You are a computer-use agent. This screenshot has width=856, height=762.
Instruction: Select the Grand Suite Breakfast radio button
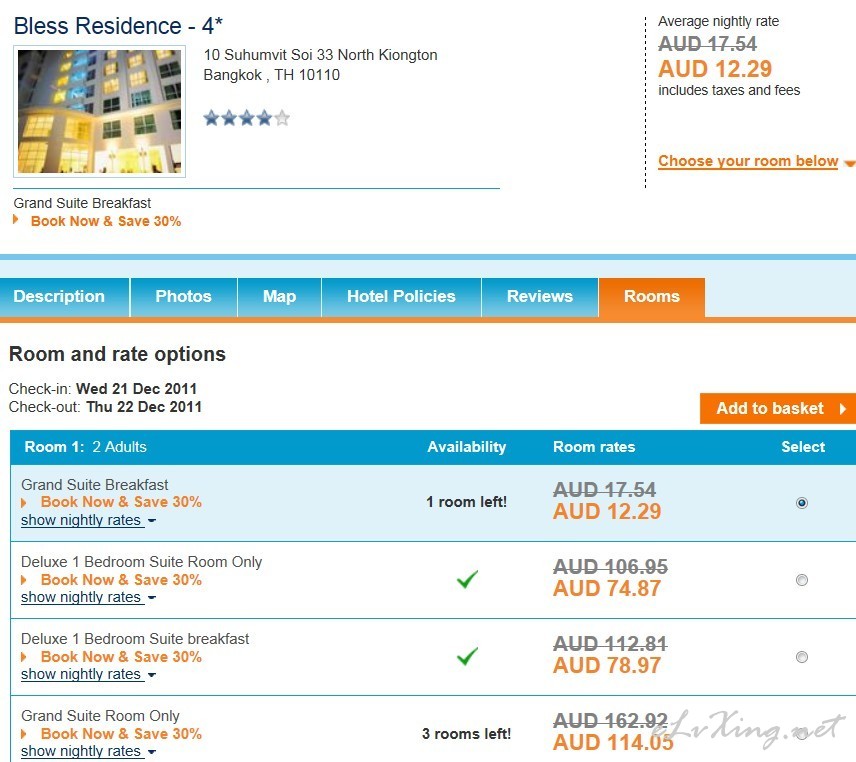tap(802, 503)
